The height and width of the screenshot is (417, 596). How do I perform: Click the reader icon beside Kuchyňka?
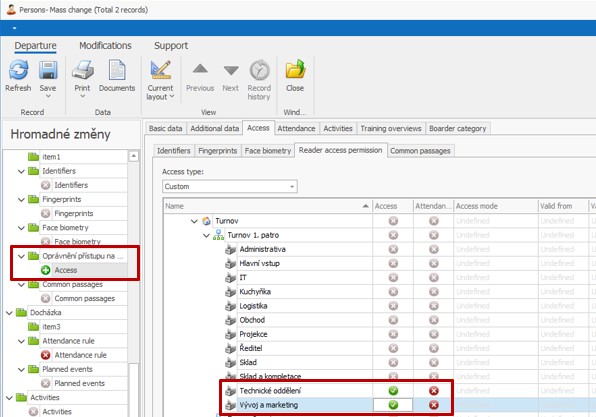tap(230, 292)
